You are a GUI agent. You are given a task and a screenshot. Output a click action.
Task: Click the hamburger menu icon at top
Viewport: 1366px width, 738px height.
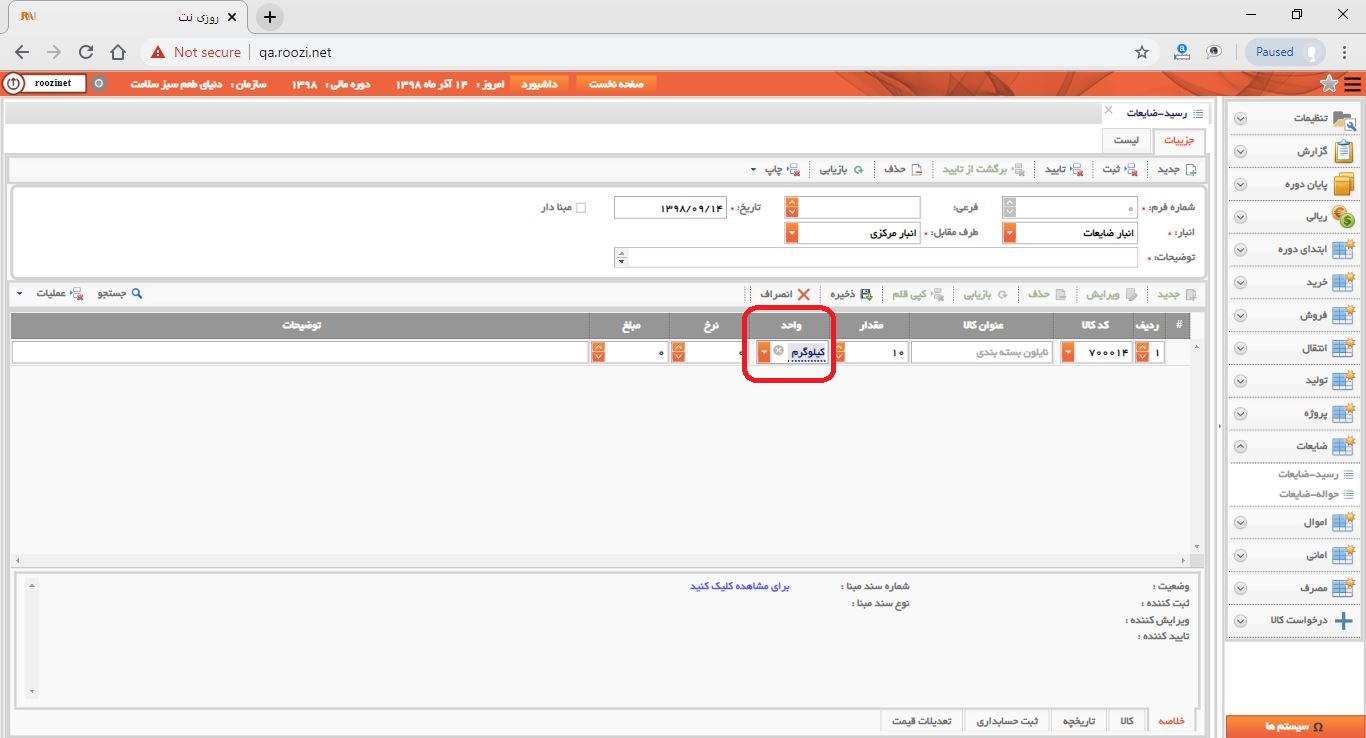coord(1353,84)
